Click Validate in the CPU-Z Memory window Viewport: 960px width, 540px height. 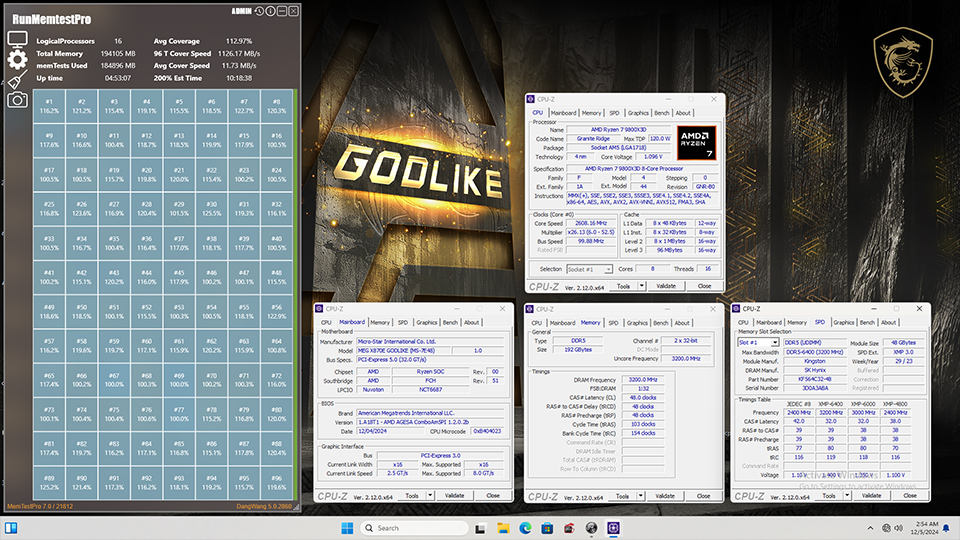coord(664,495)
